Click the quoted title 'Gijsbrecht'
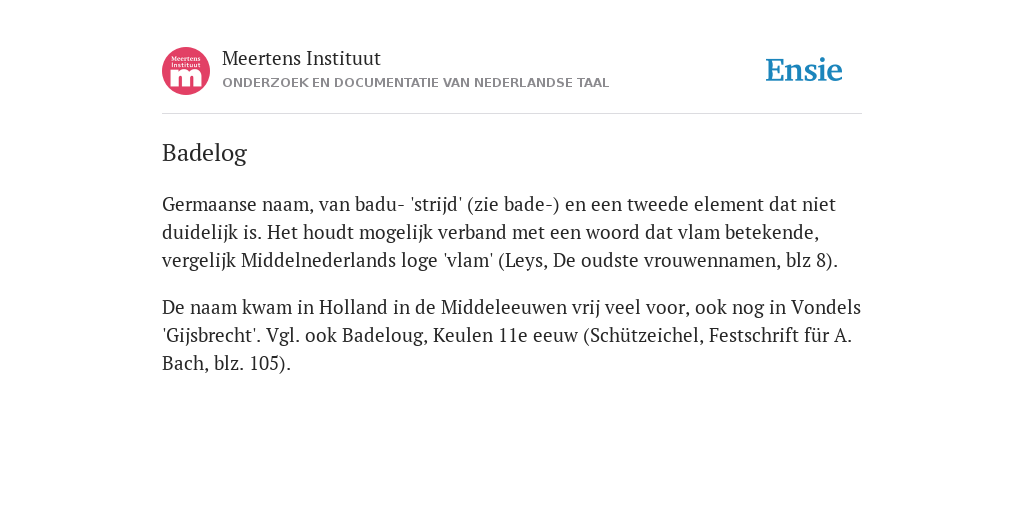The width and height of the screenshot is (1024, 512). pyautogui.click(x=208, y=335)
